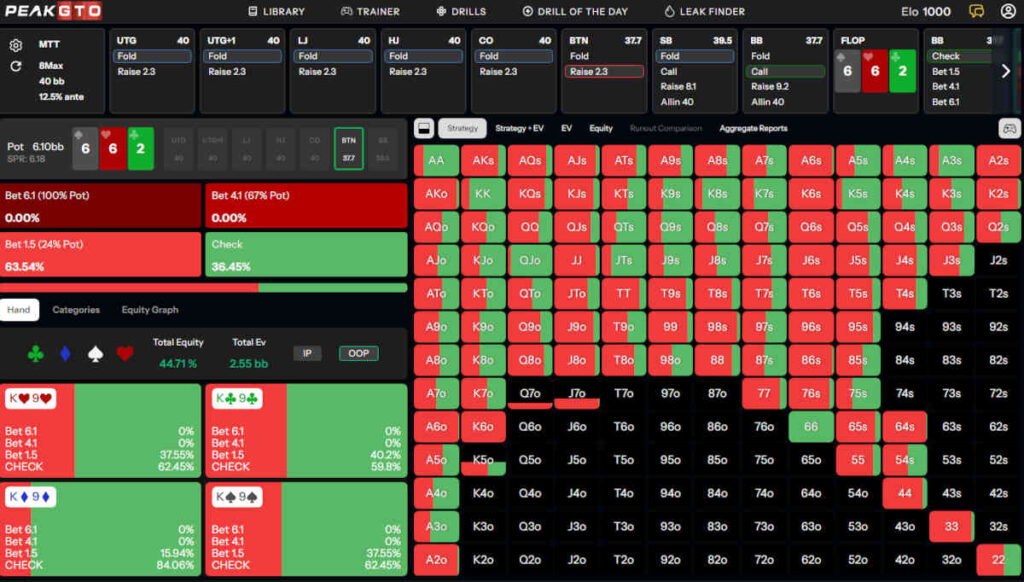The height and width of the screenshot is (582, 1024).
Task: Click the refresh/reset arrow icon
Action: coord(16,66)
